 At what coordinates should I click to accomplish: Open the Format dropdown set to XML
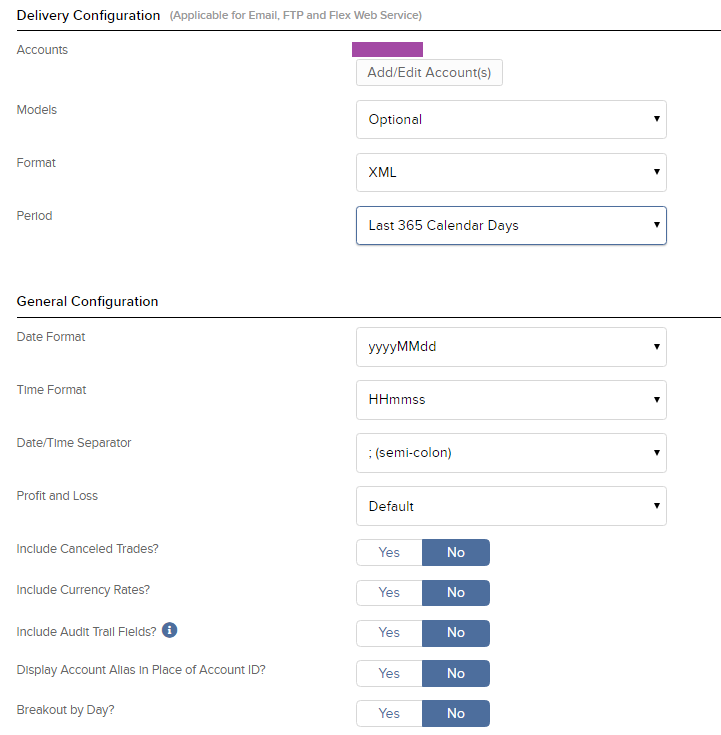pyautogui.click(x=511, y=172)
